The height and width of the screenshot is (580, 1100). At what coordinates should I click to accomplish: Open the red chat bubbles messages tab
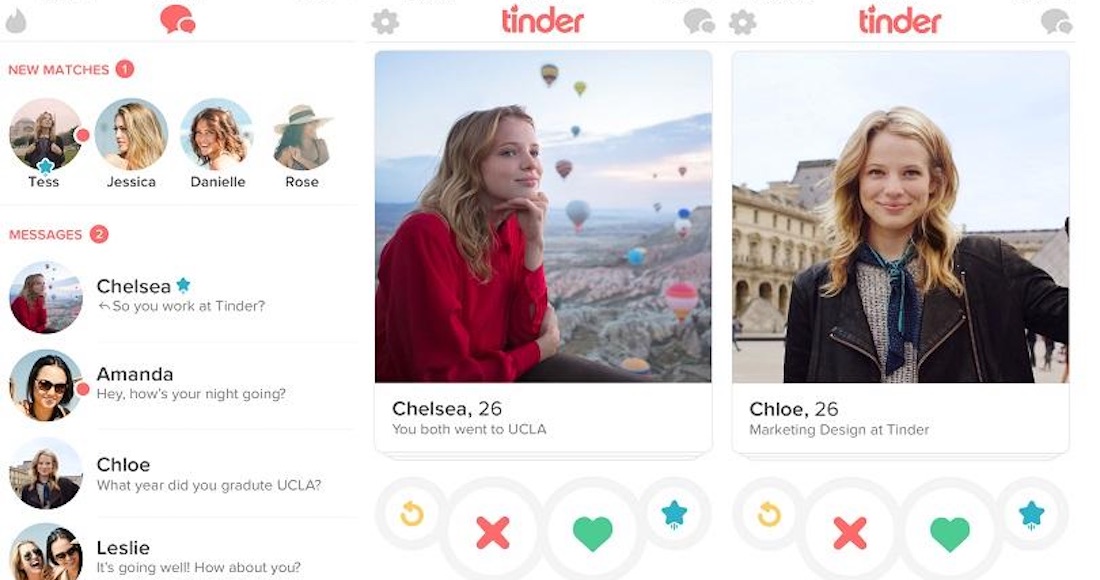pyautogui.click(x=177, y=20)
